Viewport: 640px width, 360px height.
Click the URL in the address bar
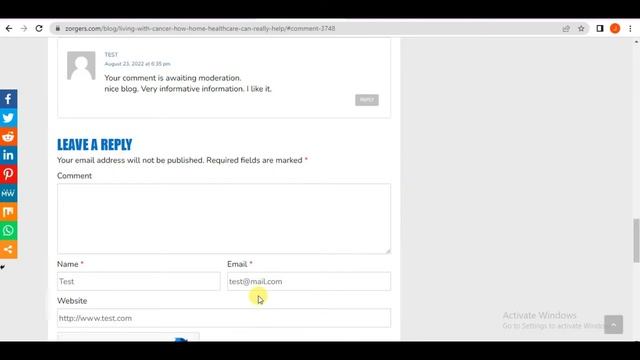click(x=200, y=29)
